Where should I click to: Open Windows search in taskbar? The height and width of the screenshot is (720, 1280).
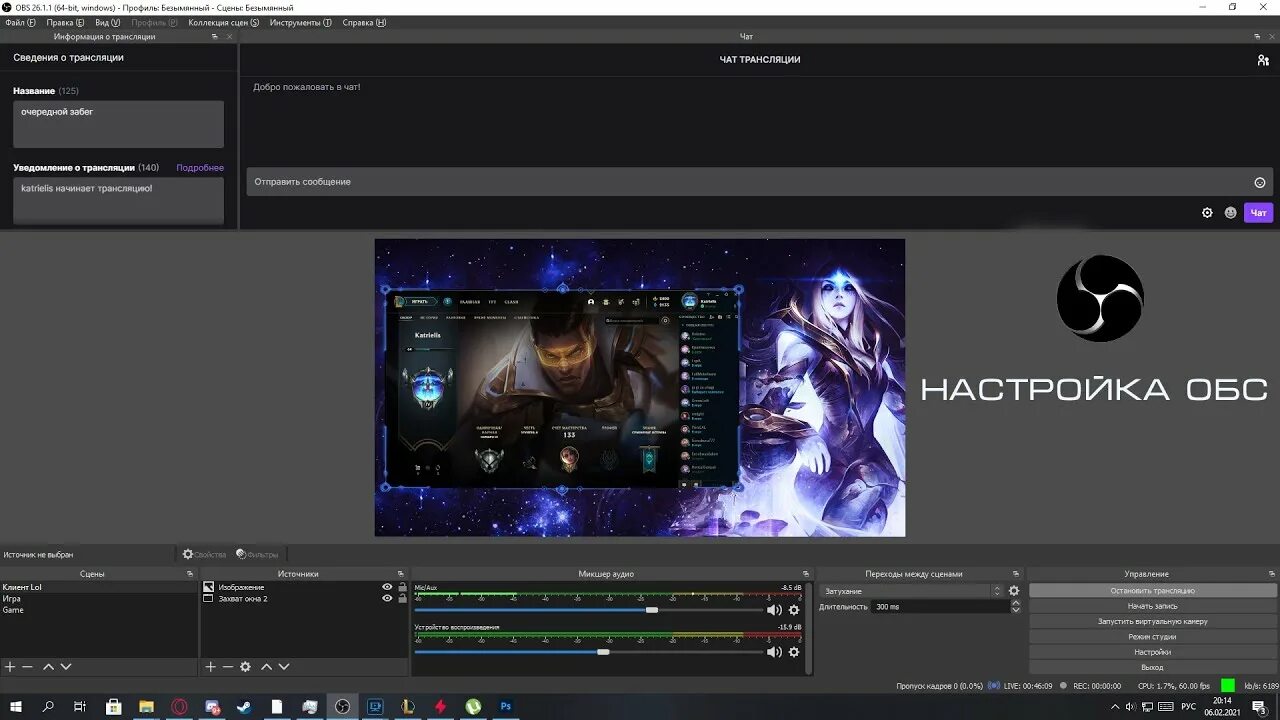pyautogui.click(x=48, y=706)
